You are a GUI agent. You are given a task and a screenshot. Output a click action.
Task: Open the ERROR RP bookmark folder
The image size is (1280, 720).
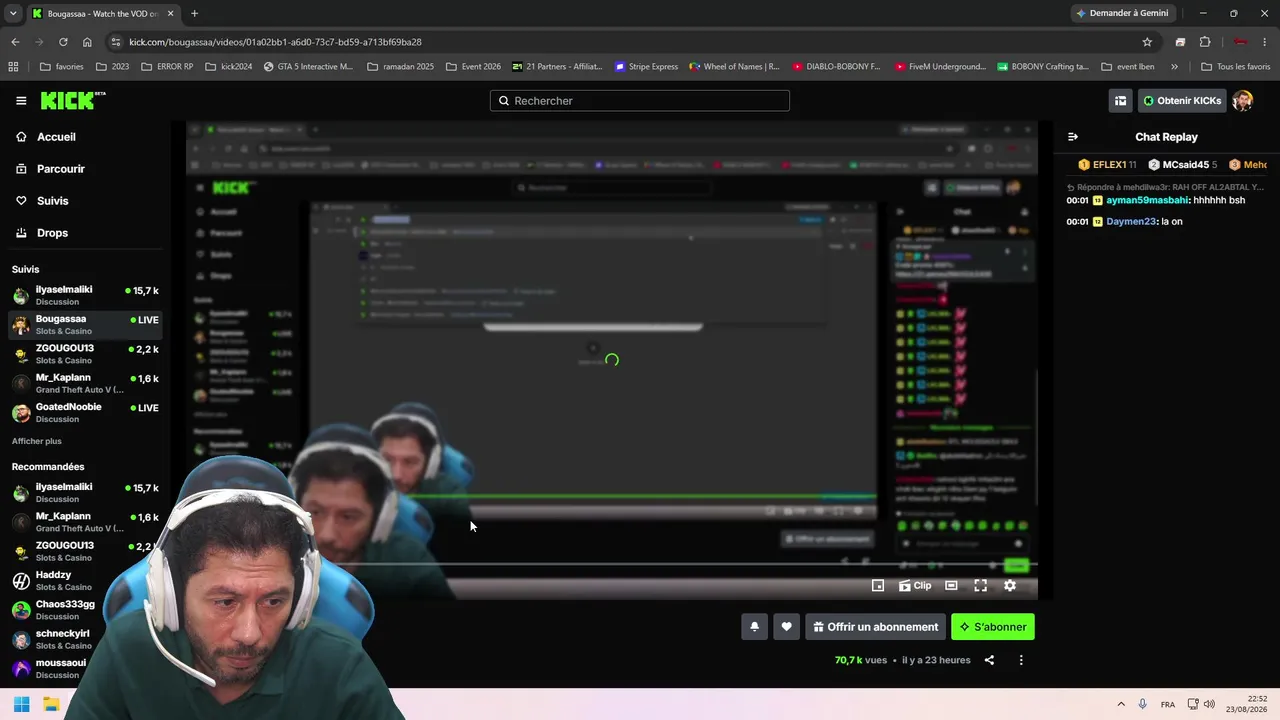point(168,67)
